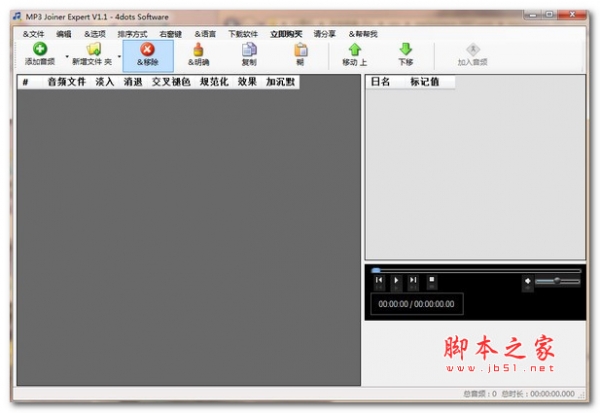The width and height of the screenshot is (600, 413).
Task: Open the &选项 (Options) menu
Action: [x=95, y=34]
